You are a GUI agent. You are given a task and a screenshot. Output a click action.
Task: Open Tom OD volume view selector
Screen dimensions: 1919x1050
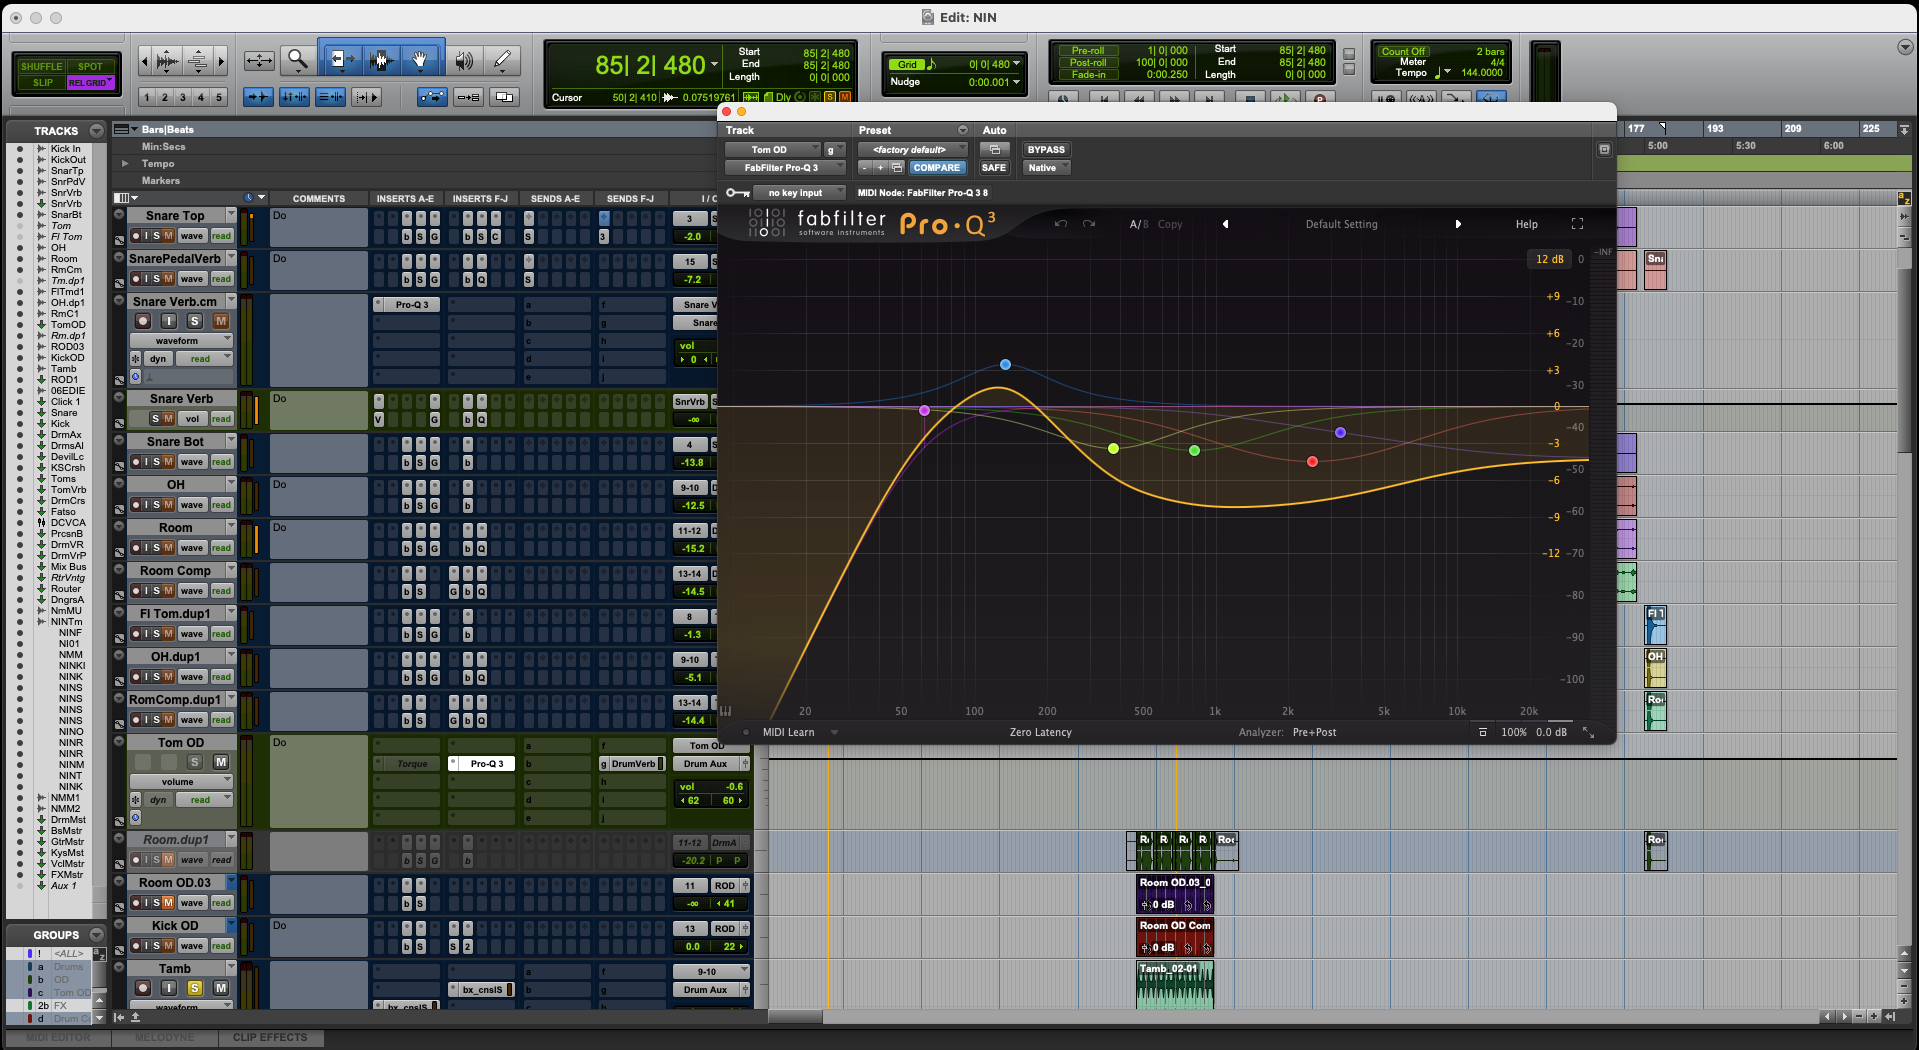click(x=182, y=782)
